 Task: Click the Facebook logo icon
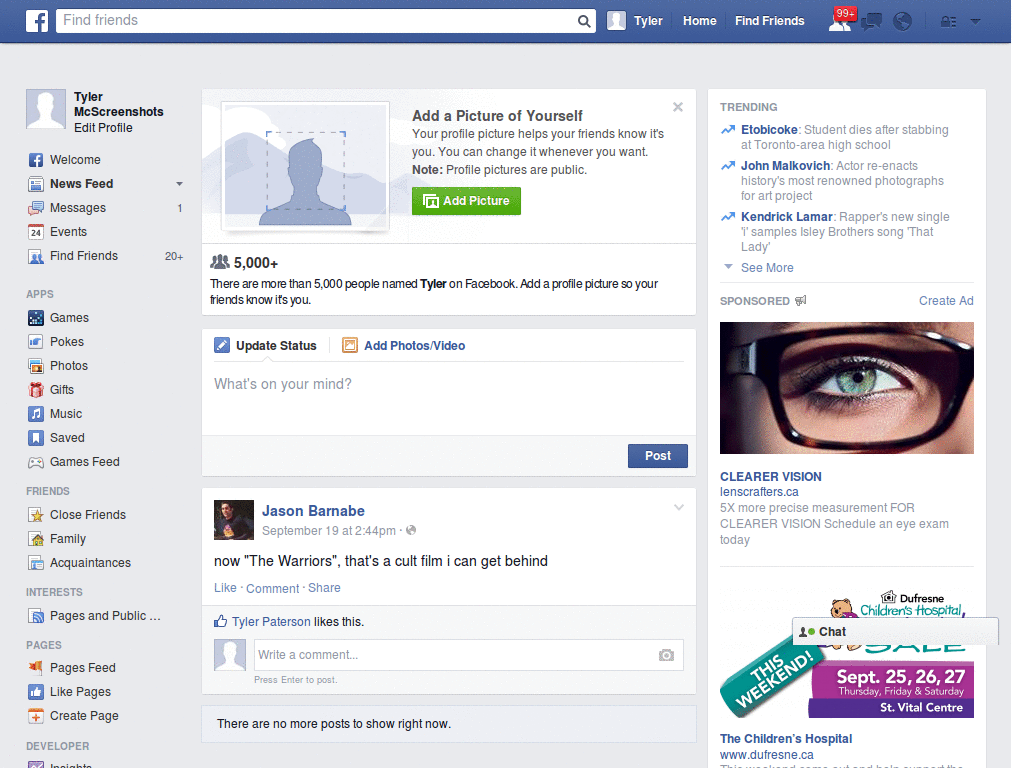point(37,21)
